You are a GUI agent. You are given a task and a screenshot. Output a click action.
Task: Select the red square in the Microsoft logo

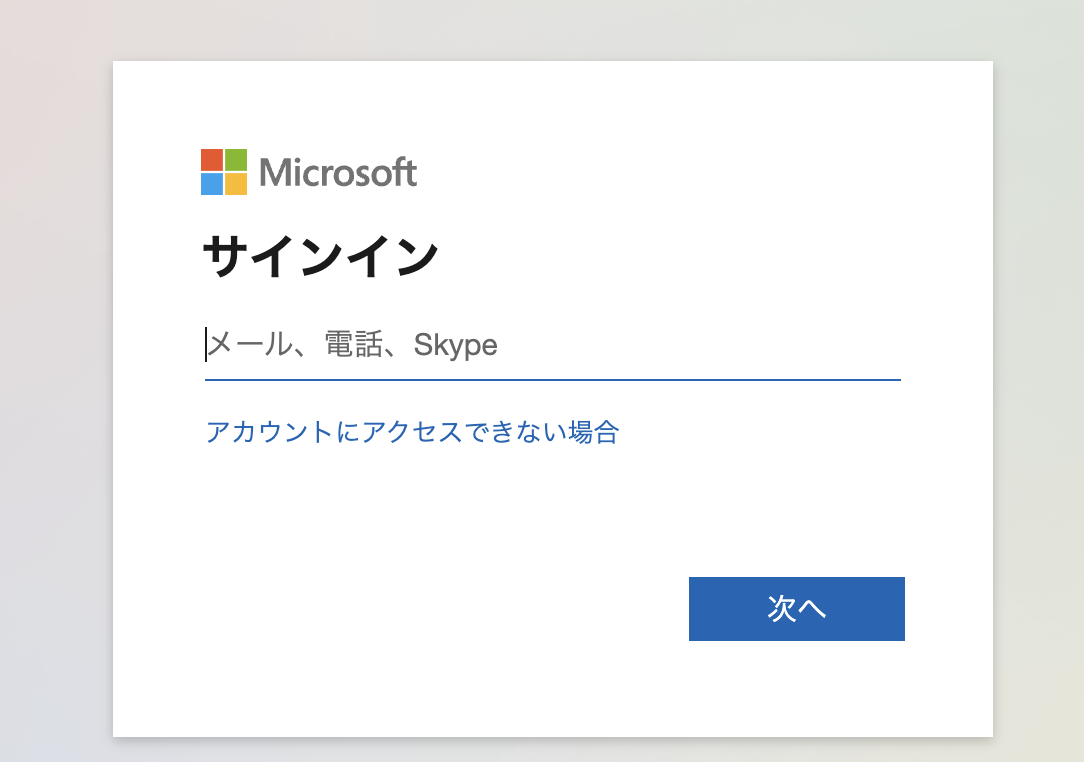(214, 159)
